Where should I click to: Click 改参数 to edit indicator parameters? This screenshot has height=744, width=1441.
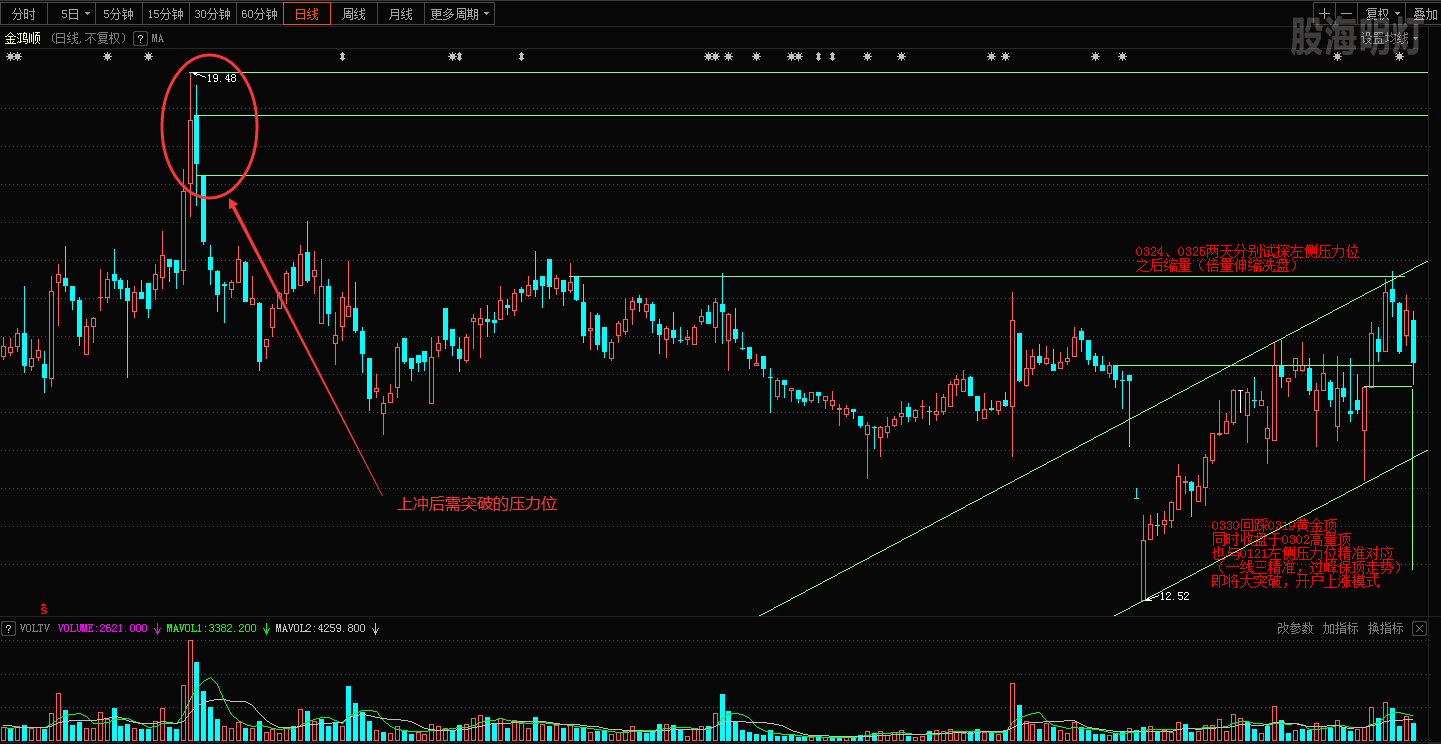point(1295,629)
